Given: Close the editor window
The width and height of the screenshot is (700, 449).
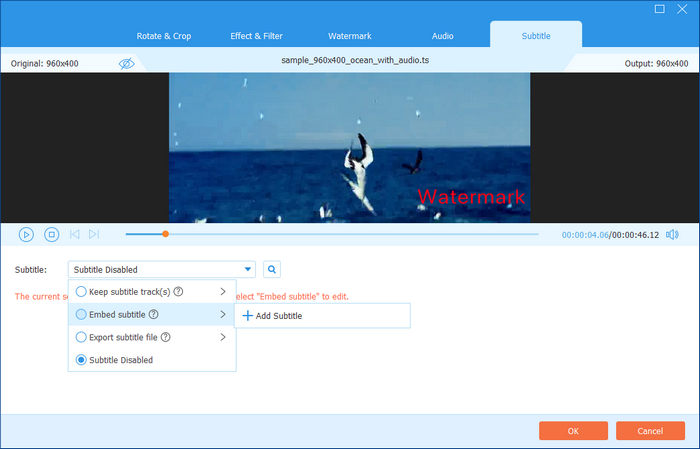Looking at the screenshot, I should 682,9.
